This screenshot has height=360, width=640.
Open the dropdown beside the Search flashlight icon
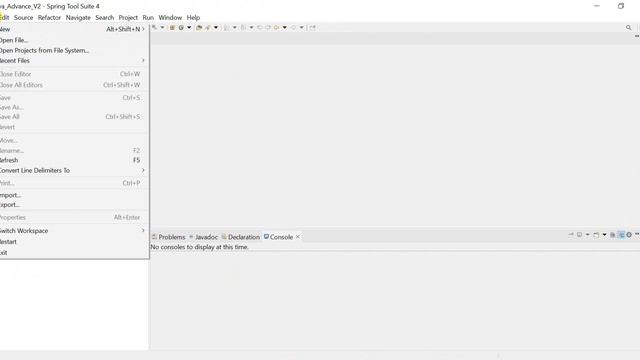[x=216, y=27]
